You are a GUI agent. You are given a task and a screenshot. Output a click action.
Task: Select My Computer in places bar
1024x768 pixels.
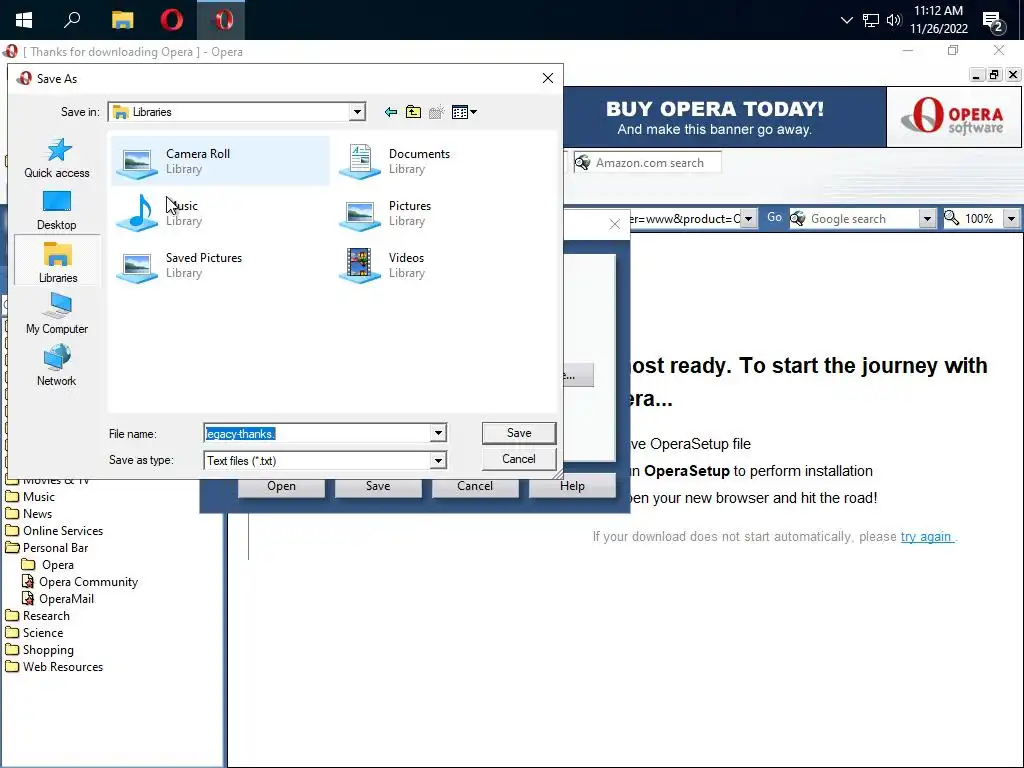tap(57, 314)
